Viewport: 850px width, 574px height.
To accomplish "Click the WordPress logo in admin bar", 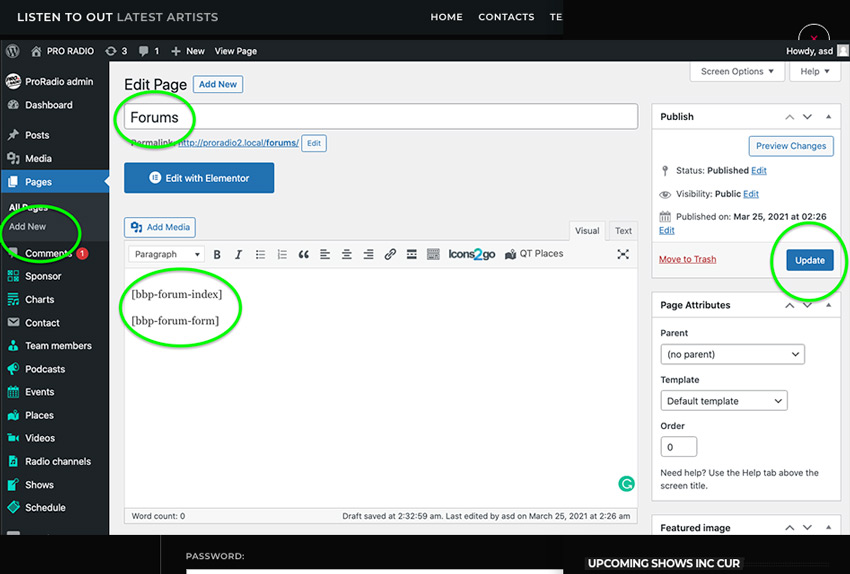I will click(x=13, y=51).
